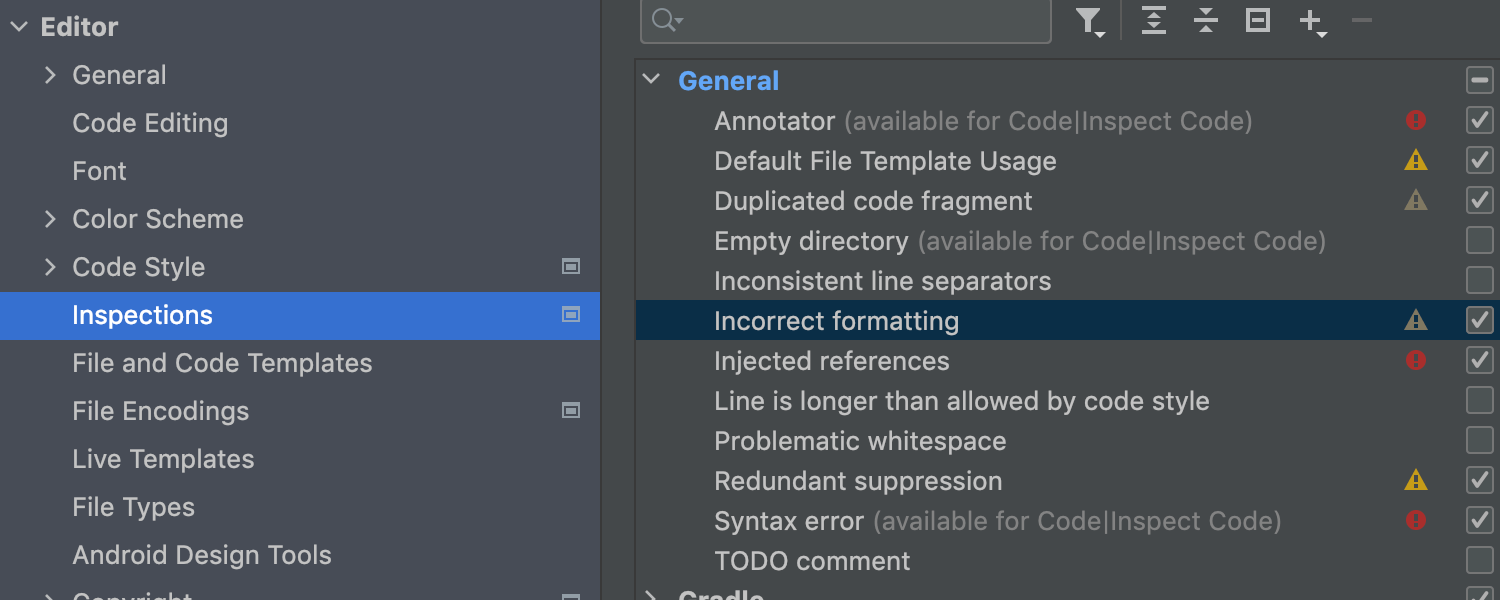This screenshot has height=600, width=1500.
Task: Click the error severity icon for Annotator
Action: [x=1416, y=121]
